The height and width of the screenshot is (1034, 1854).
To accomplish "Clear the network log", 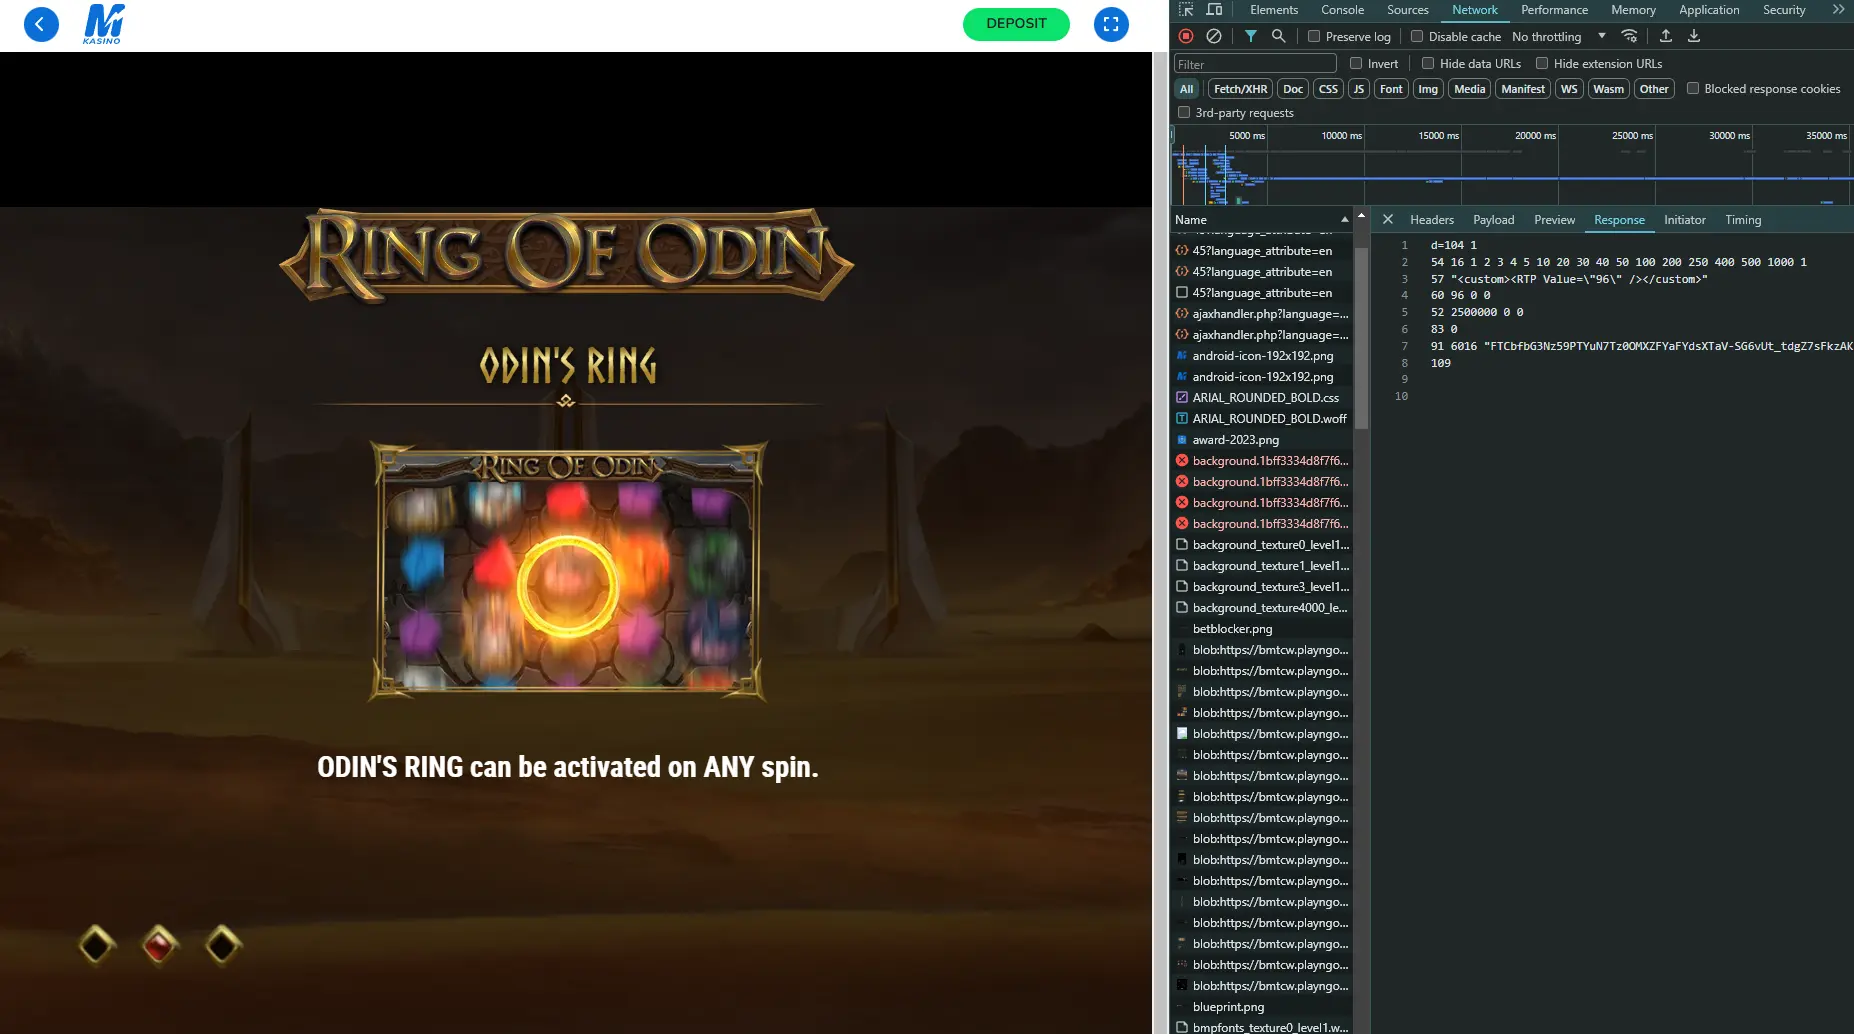I will coord(1213,36).
